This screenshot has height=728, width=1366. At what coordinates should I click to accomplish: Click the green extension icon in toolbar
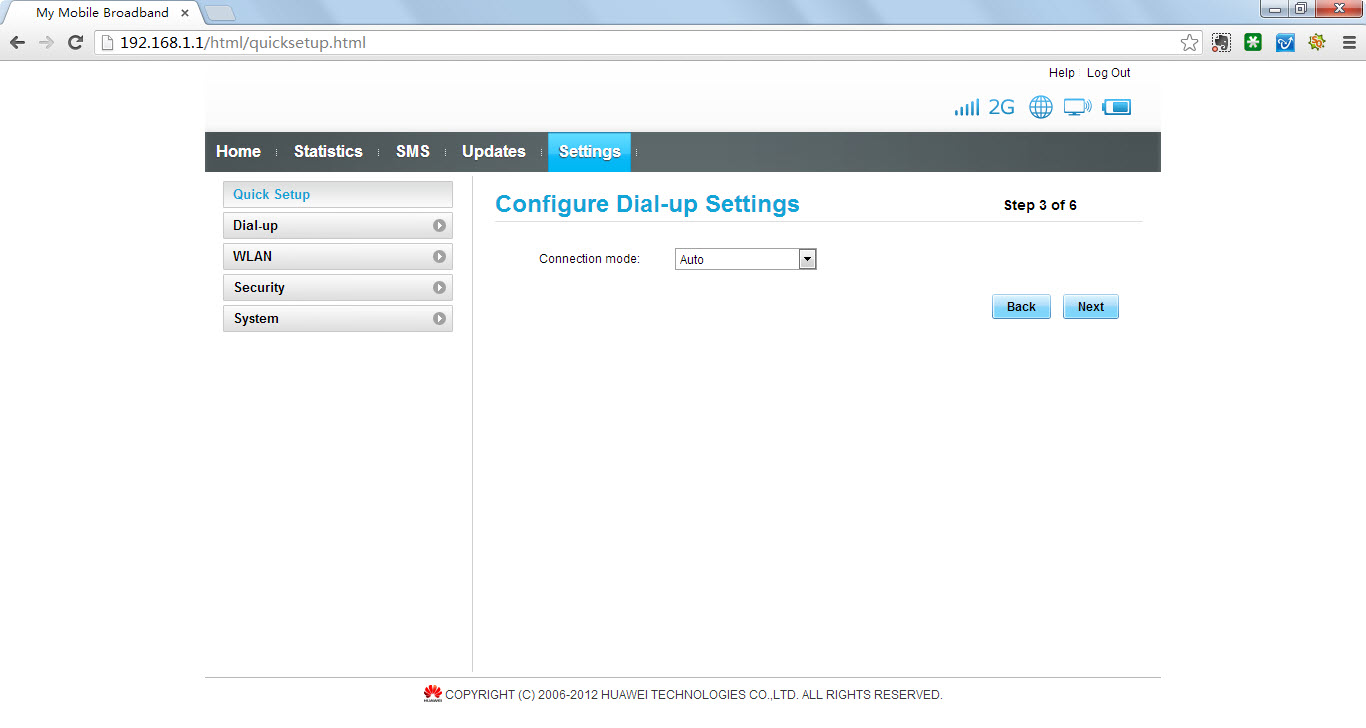[1253, 43]
